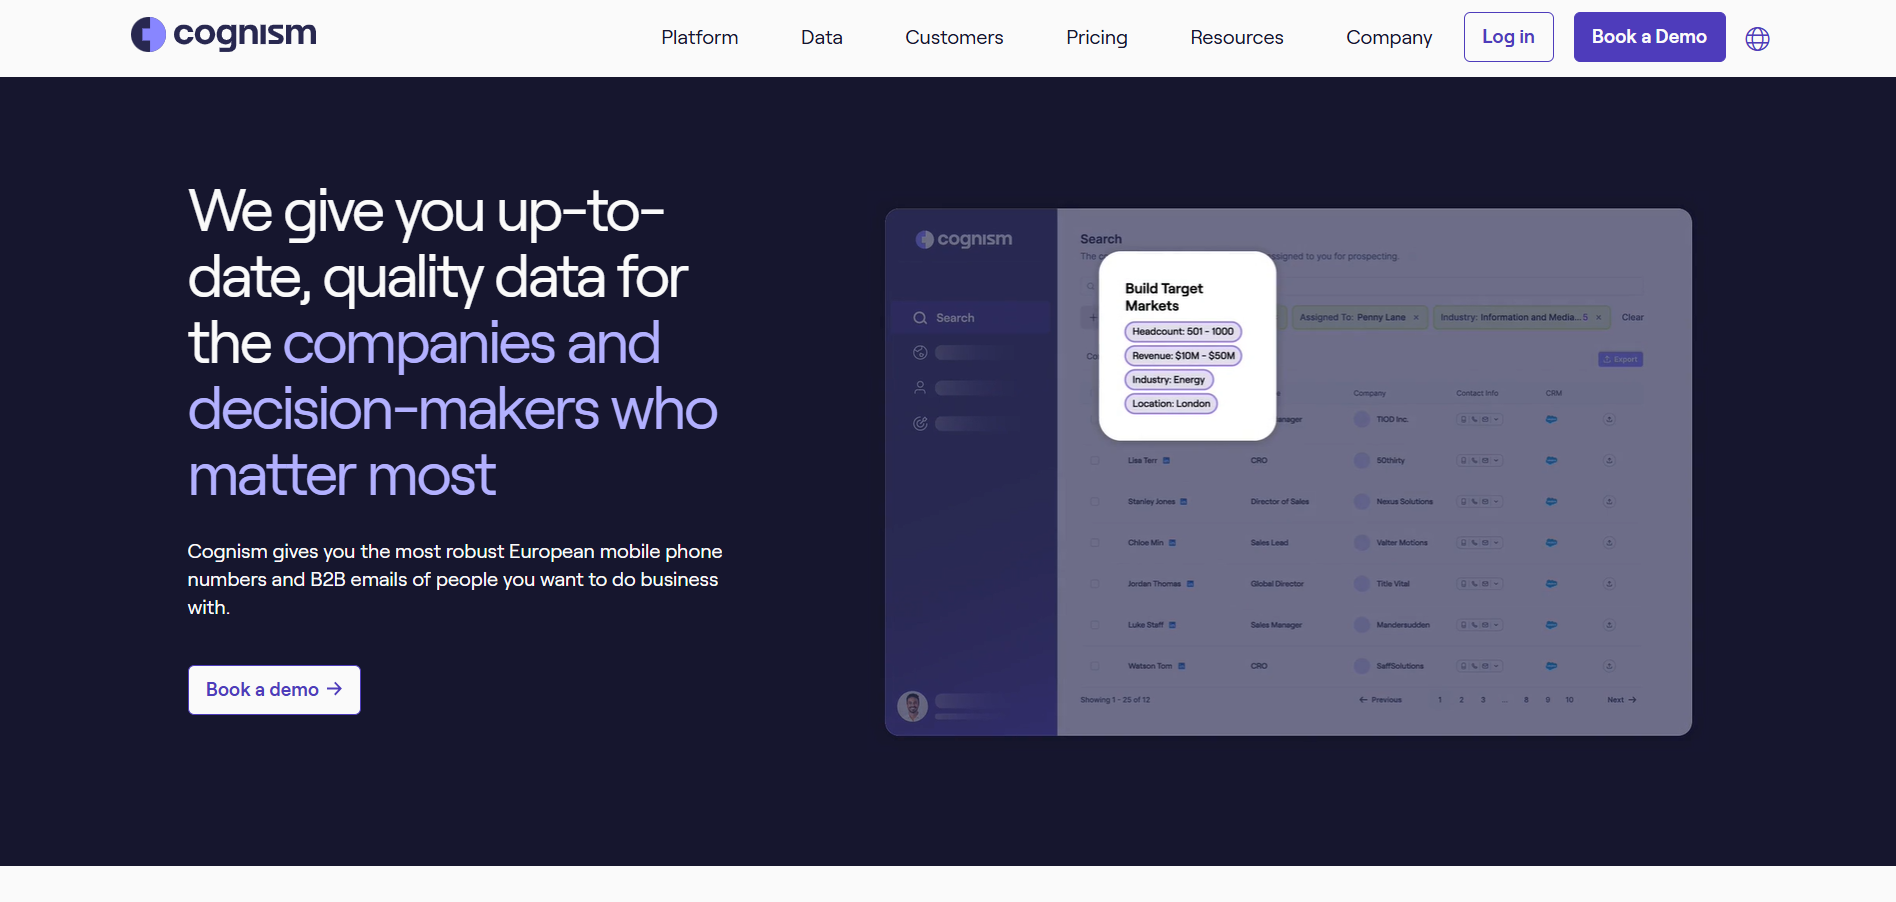This screenshot has height=902, width=1896.
Task: Tick the checkbox for Stanley Jones
Action: pyautogui.click(x=1095, y=502)
